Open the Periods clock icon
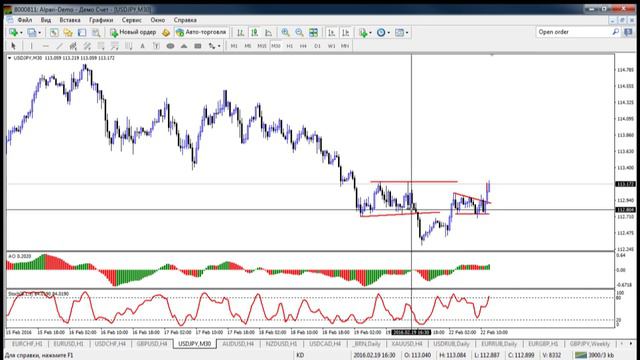The height and width of the screenshot is (360, 640). point(380,33)
